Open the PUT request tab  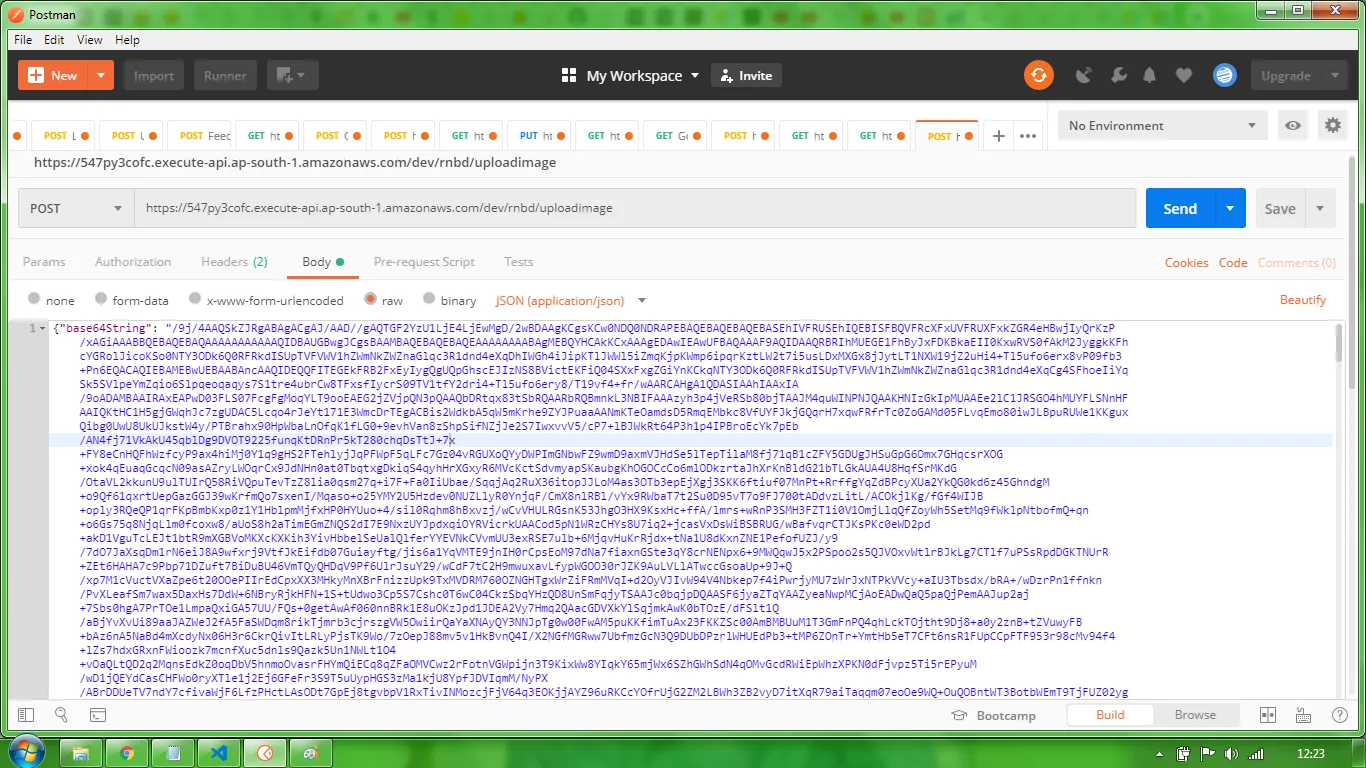pos(539,136)
